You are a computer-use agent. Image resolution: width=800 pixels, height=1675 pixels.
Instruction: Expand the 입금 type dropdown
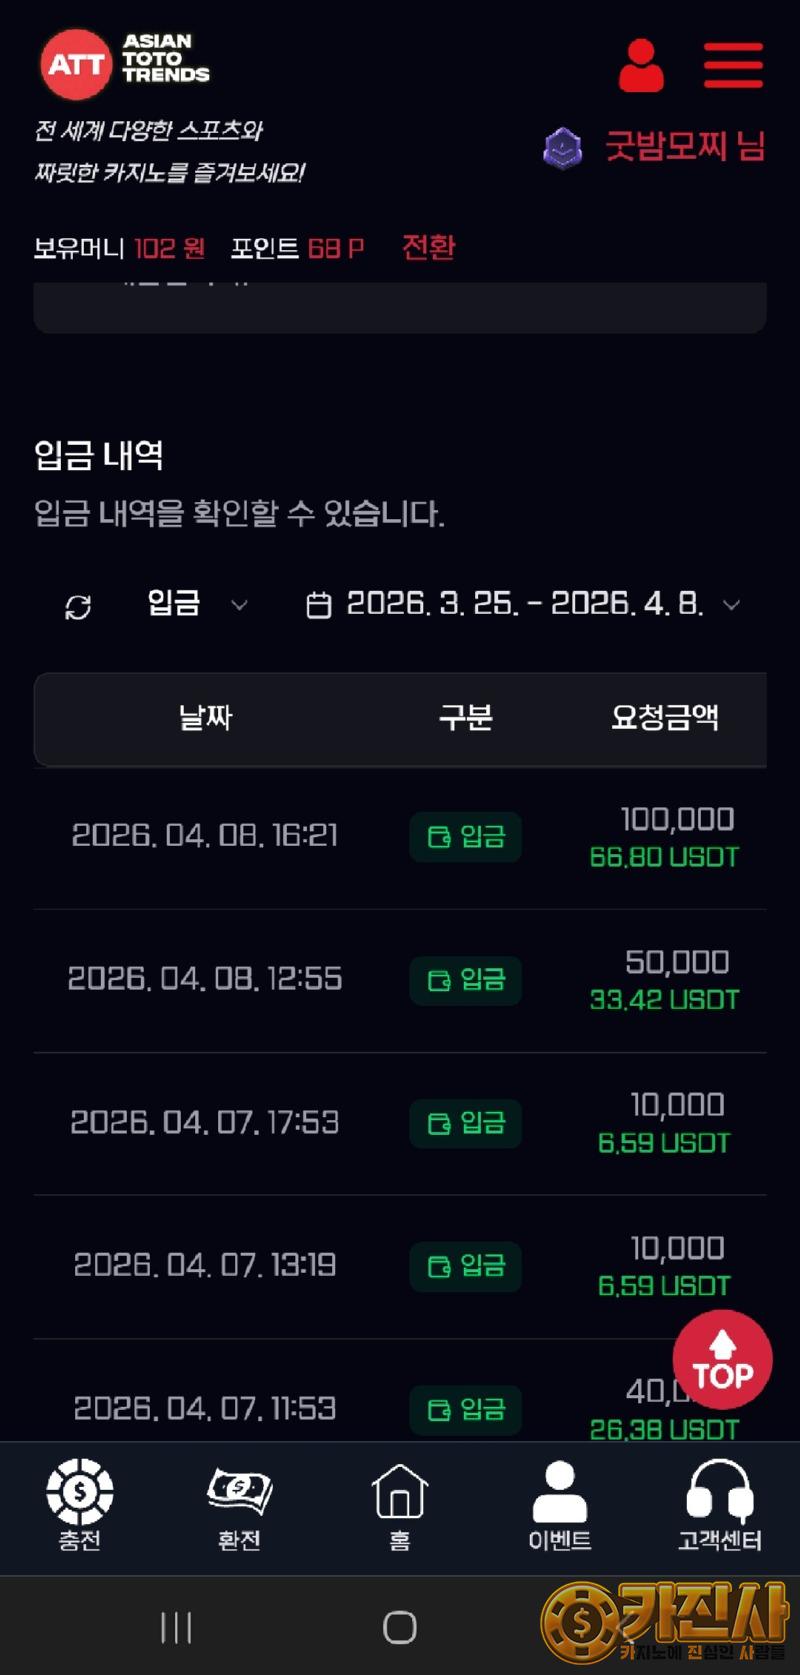[197, 604]
